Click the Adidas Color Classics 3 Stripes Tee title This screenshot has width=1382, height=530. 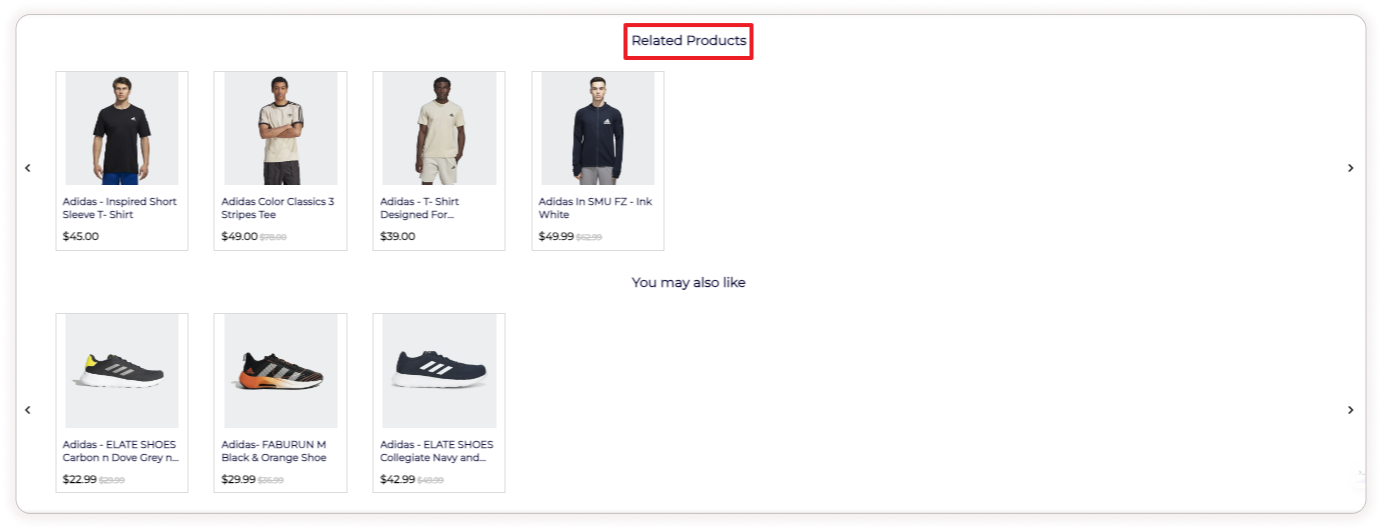(x=277, y=208)
